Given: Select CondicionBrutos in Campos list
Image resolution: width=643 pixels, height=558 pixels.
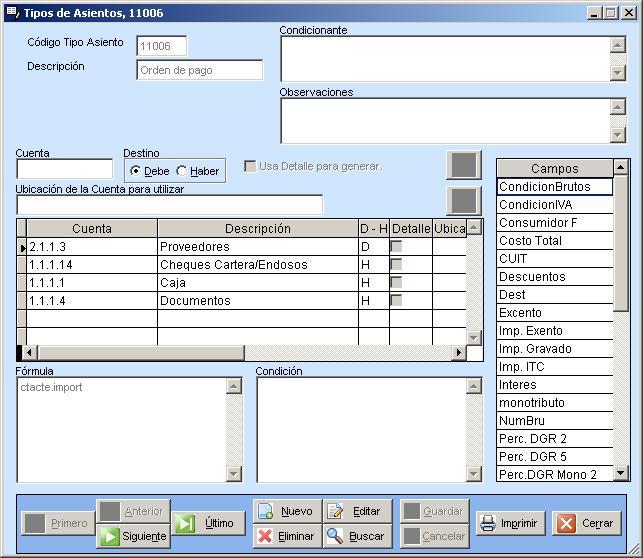Looking at the screenshot, I should (554, 187).
